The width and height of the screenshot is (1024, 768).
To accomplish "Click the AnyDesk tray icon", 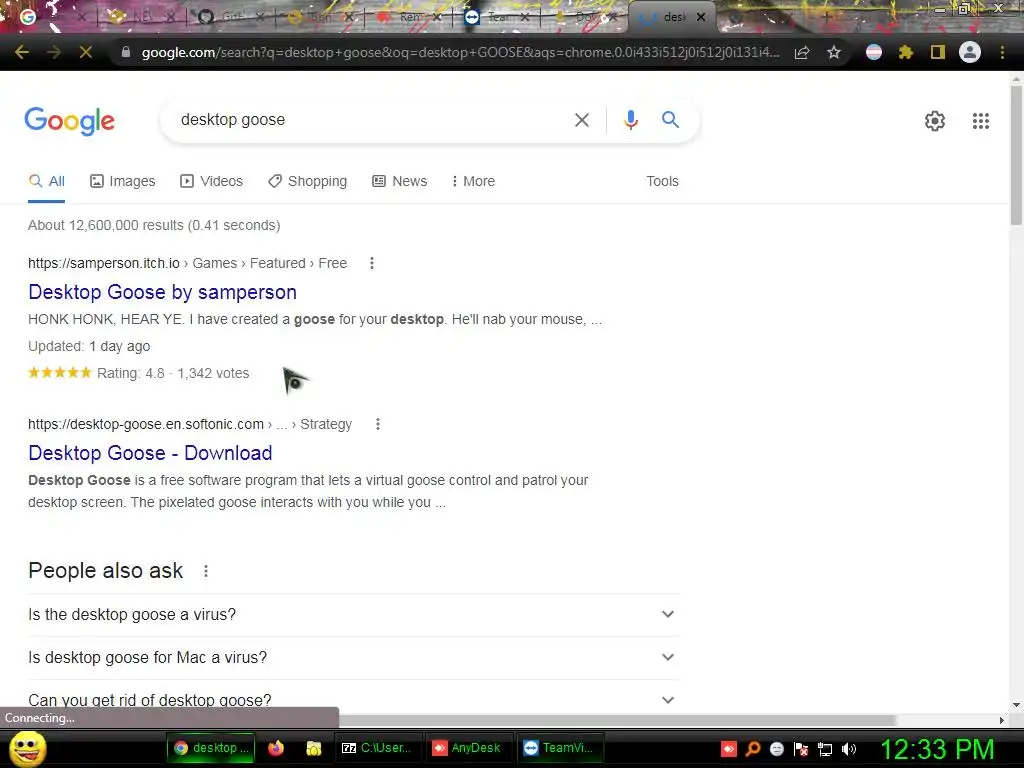I will point(728,749).
